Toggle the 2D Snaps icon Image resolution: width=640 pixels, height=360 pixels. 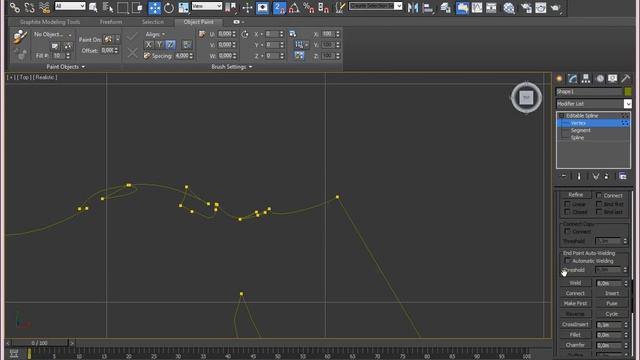click(279, 7)
